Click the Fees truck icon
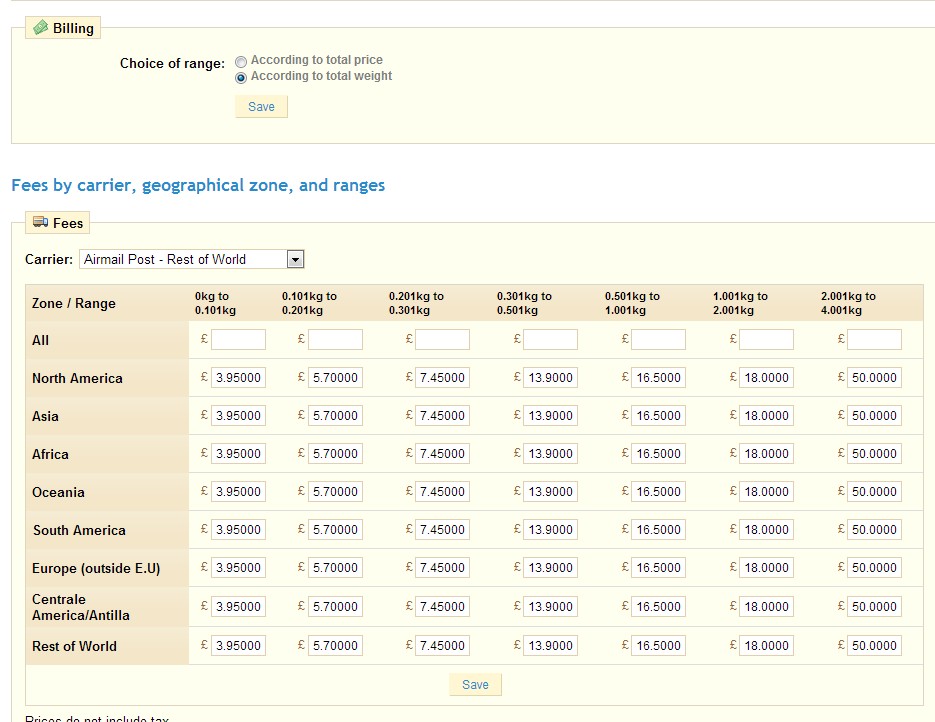The height and width of the screenshot is (722, 935). point(40,223)
